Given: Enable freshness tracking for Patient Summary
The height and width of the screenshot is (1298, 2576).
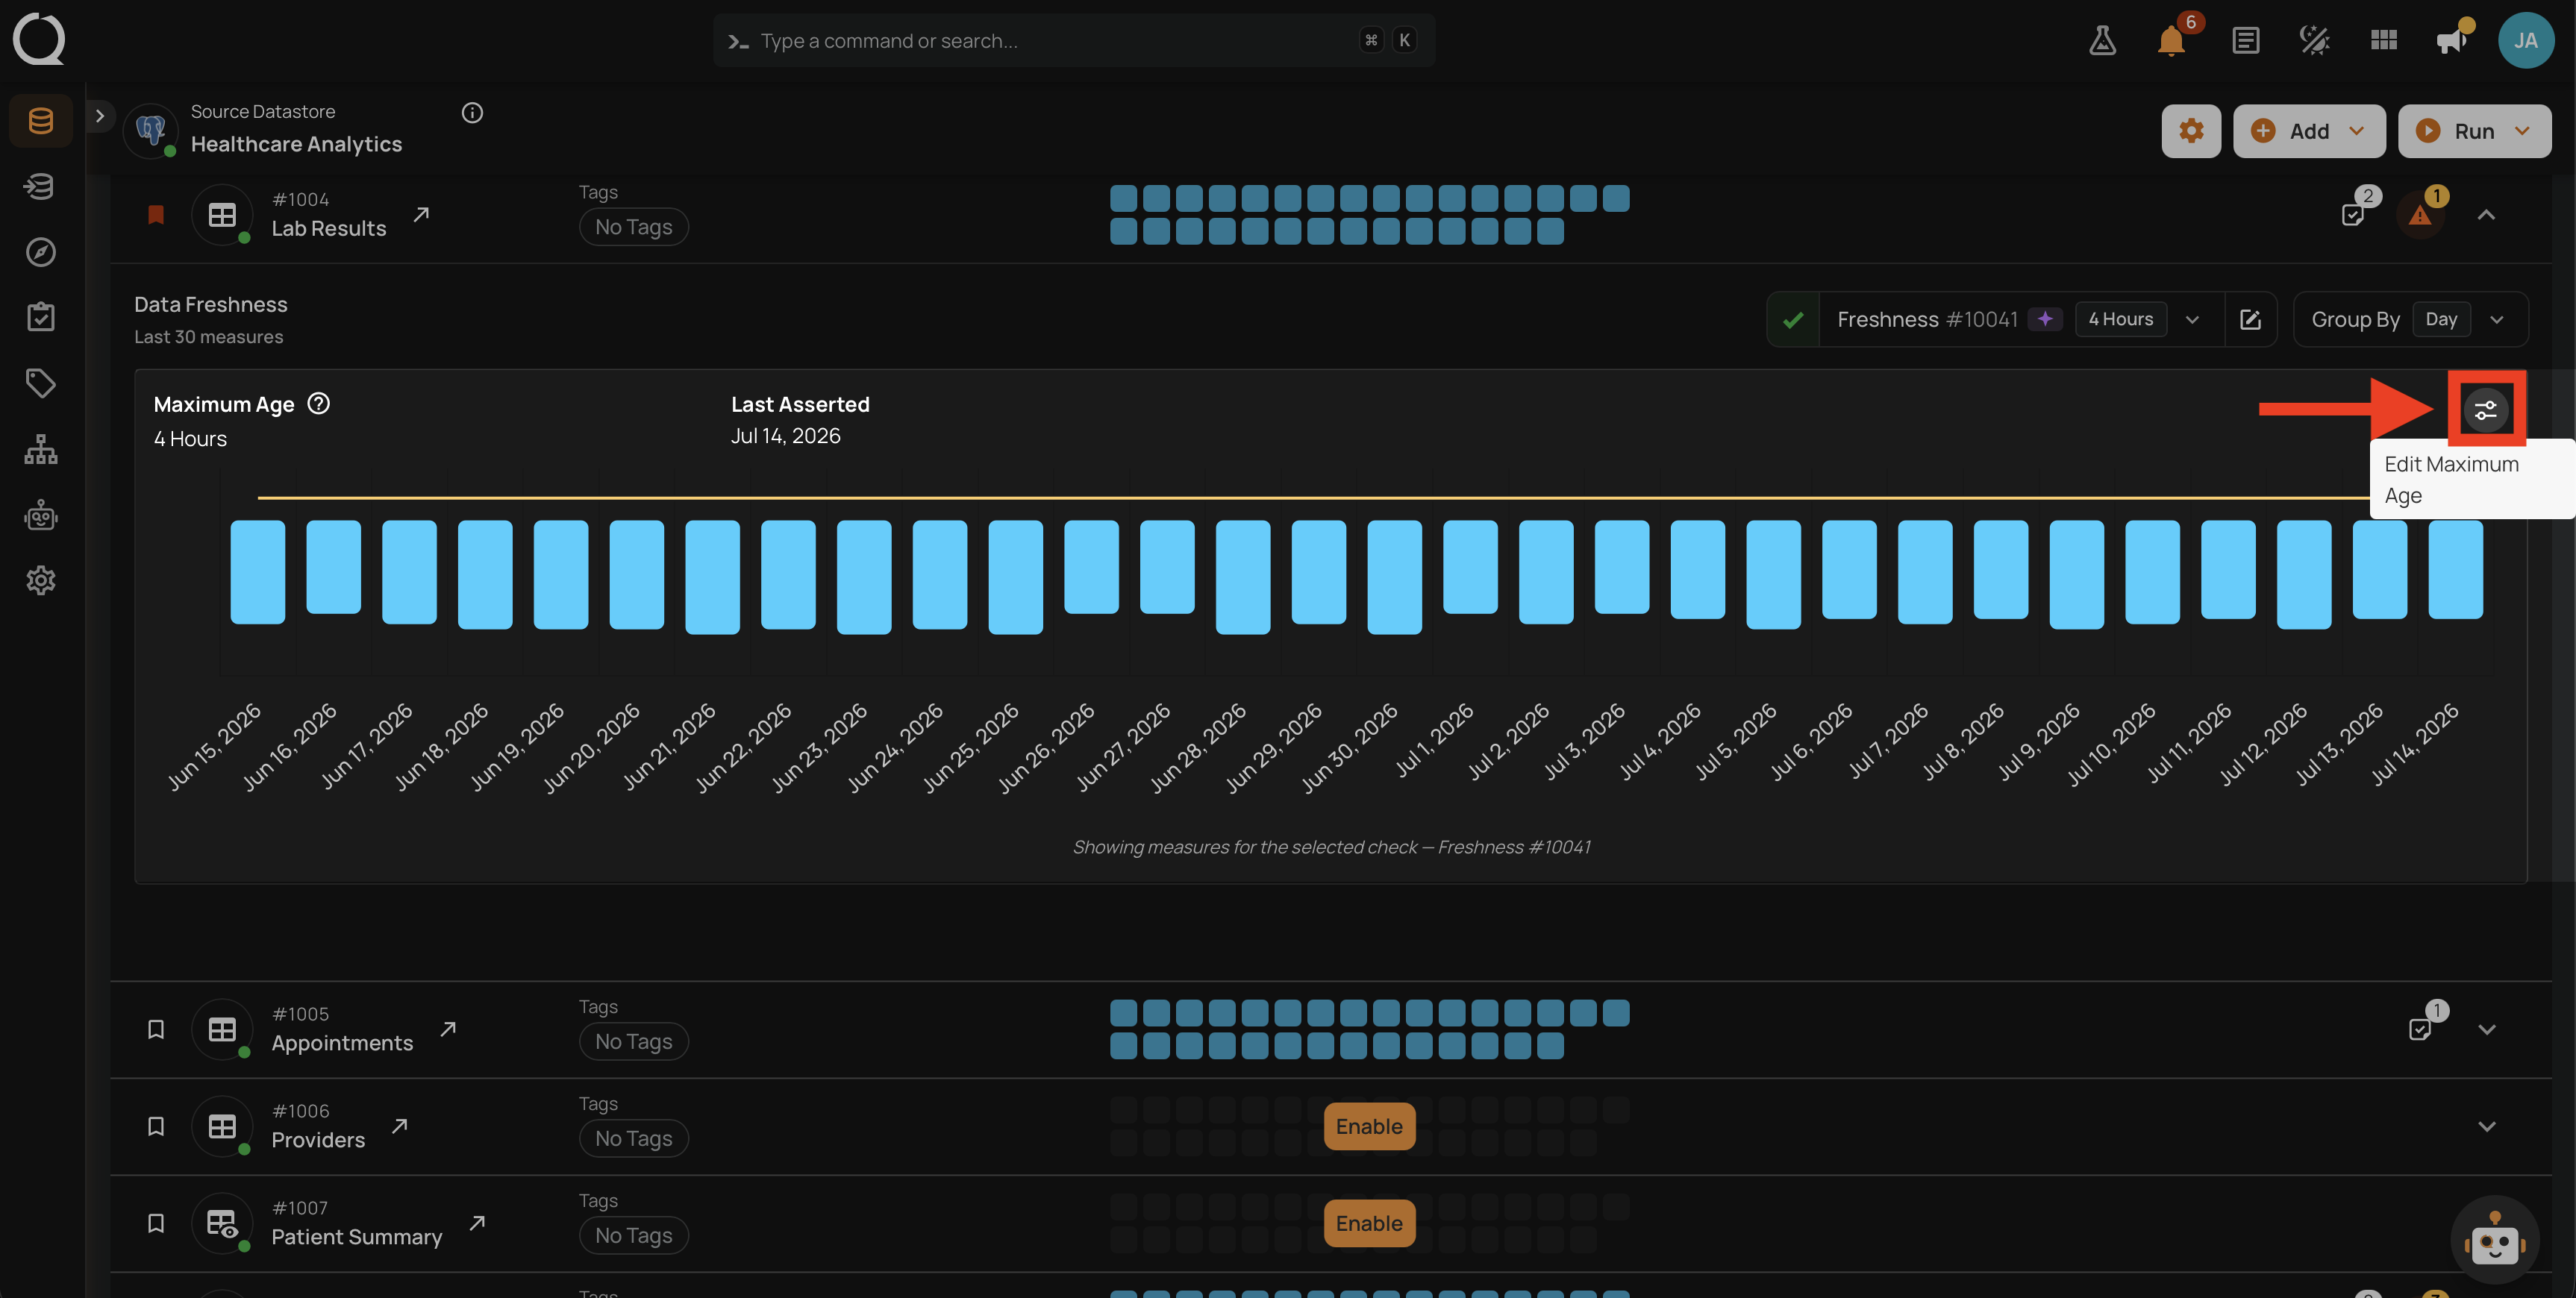Looking at the screenshot, I should tap(1369, 1223).
